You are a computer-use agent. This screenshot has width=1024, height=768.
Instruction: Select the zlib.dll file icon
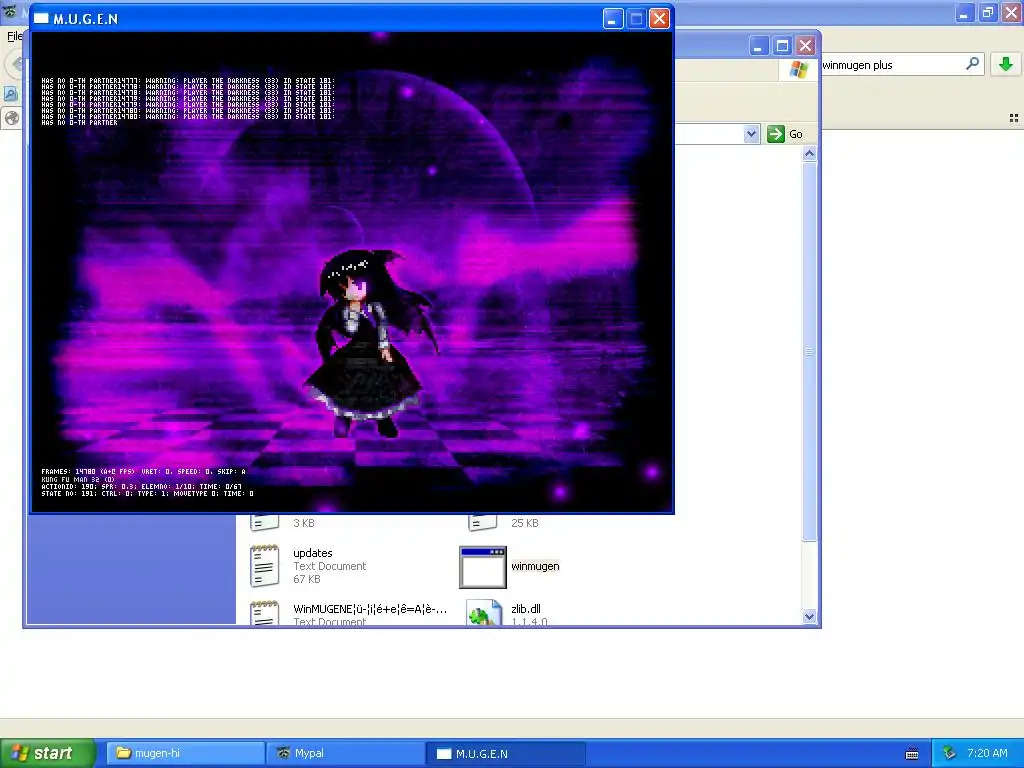(484, 614)
